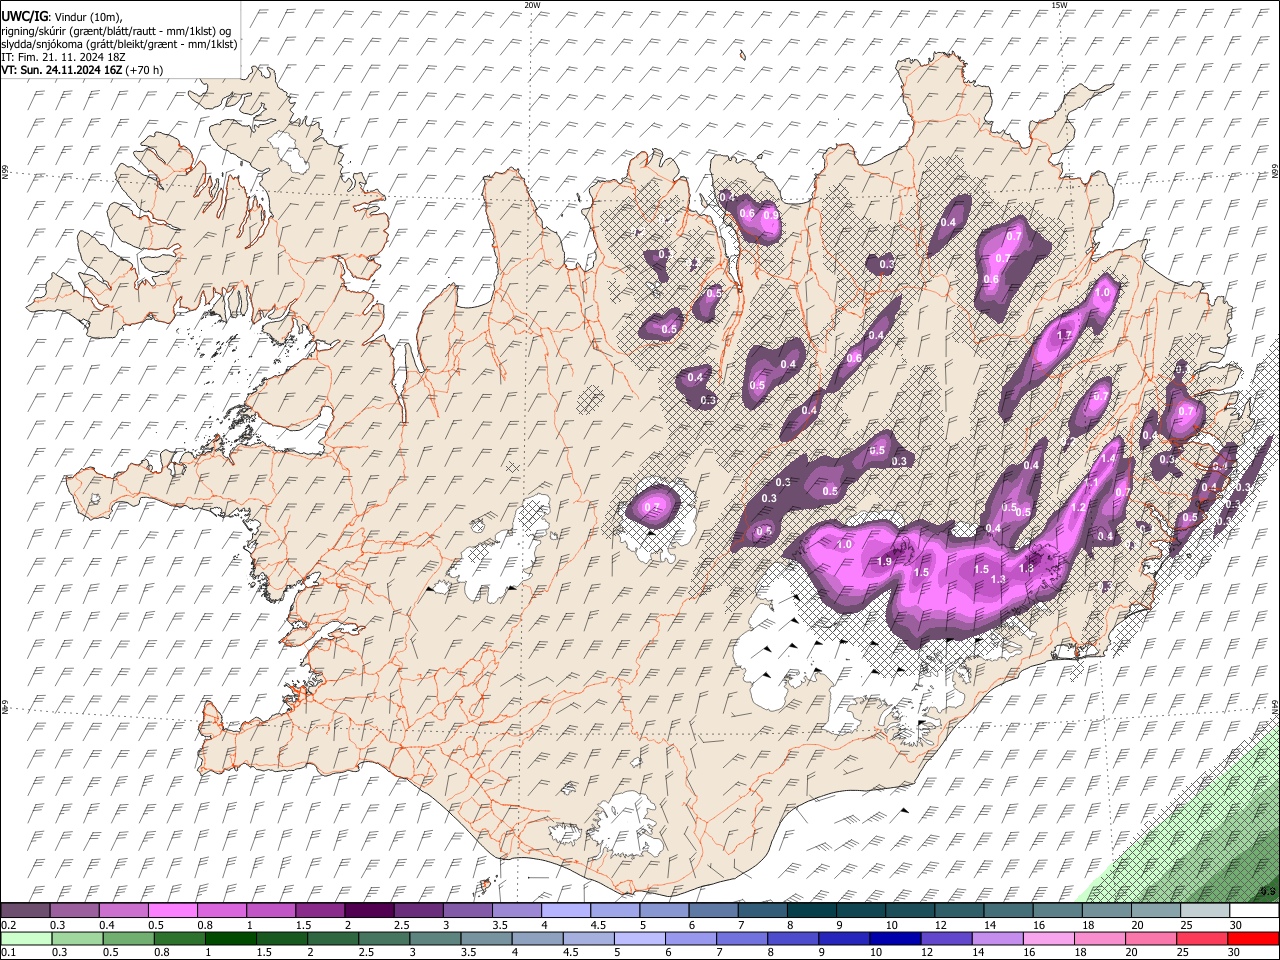This screenshot has height=960, width=1280.
Task: Select the light grey snow-scale swatch between 25 and 30
Action: click(1207, 911)
